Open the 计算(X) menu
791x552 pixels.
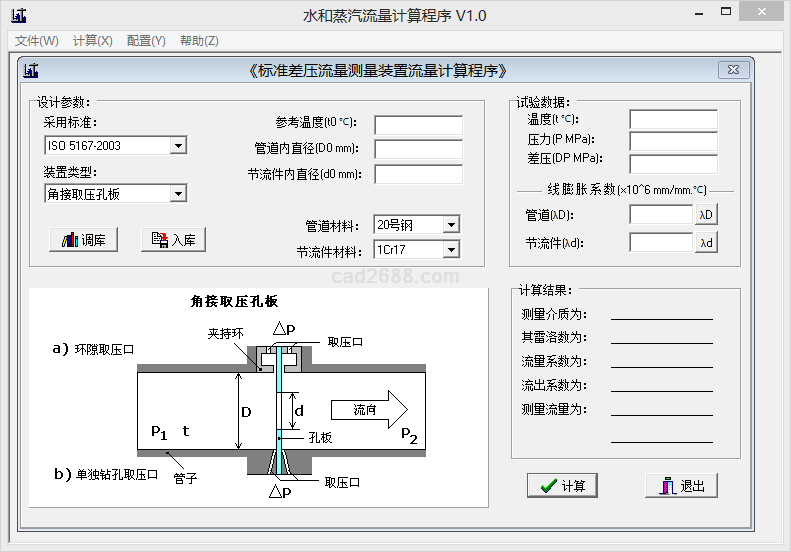point(92,41)
